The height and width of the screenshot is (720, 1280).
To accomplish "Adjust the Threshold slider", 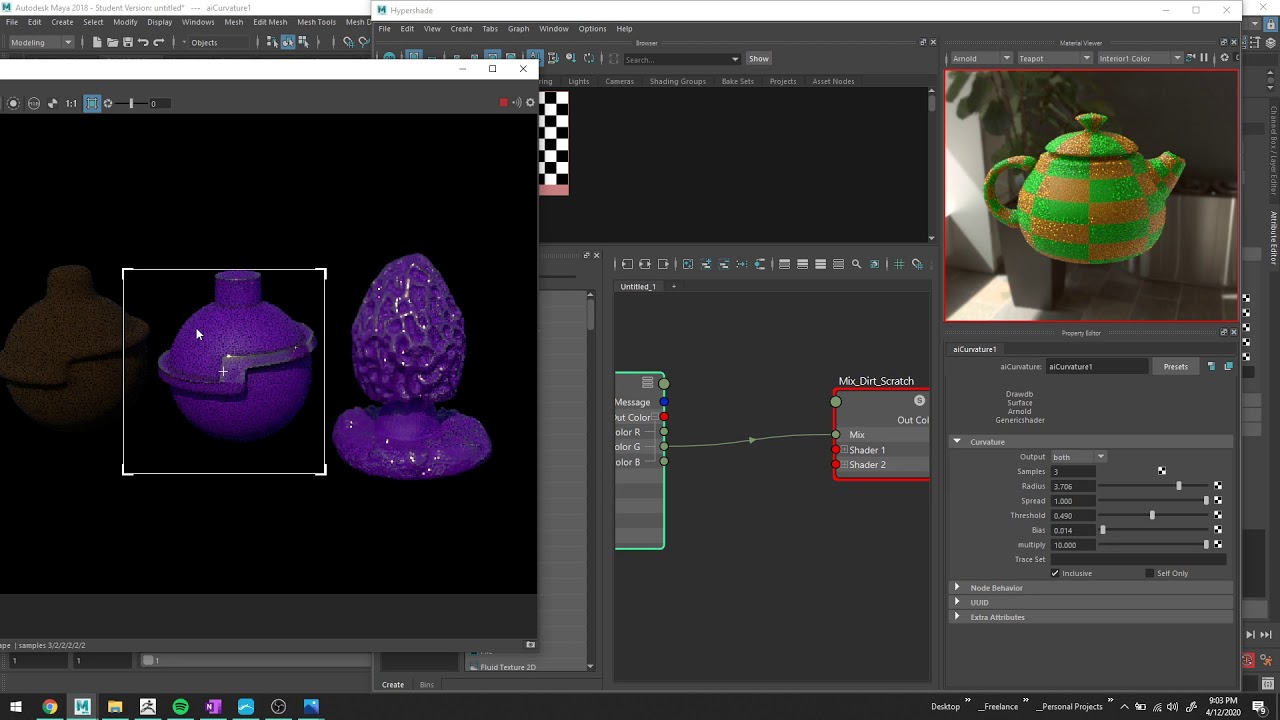I will pos(1153,515).
